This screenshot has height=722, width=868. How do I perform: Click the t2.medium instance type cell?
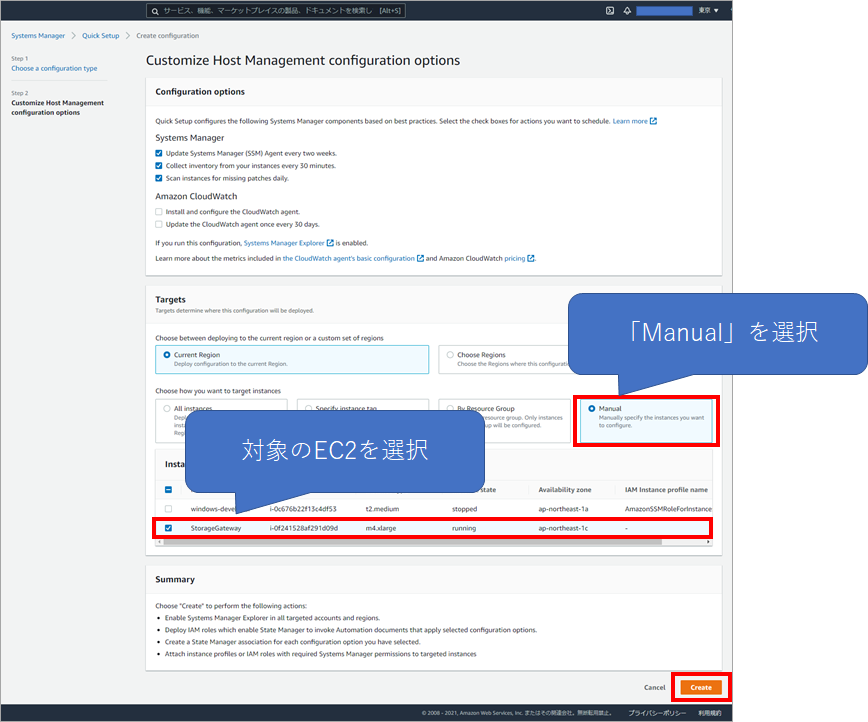tap(383, 509)
